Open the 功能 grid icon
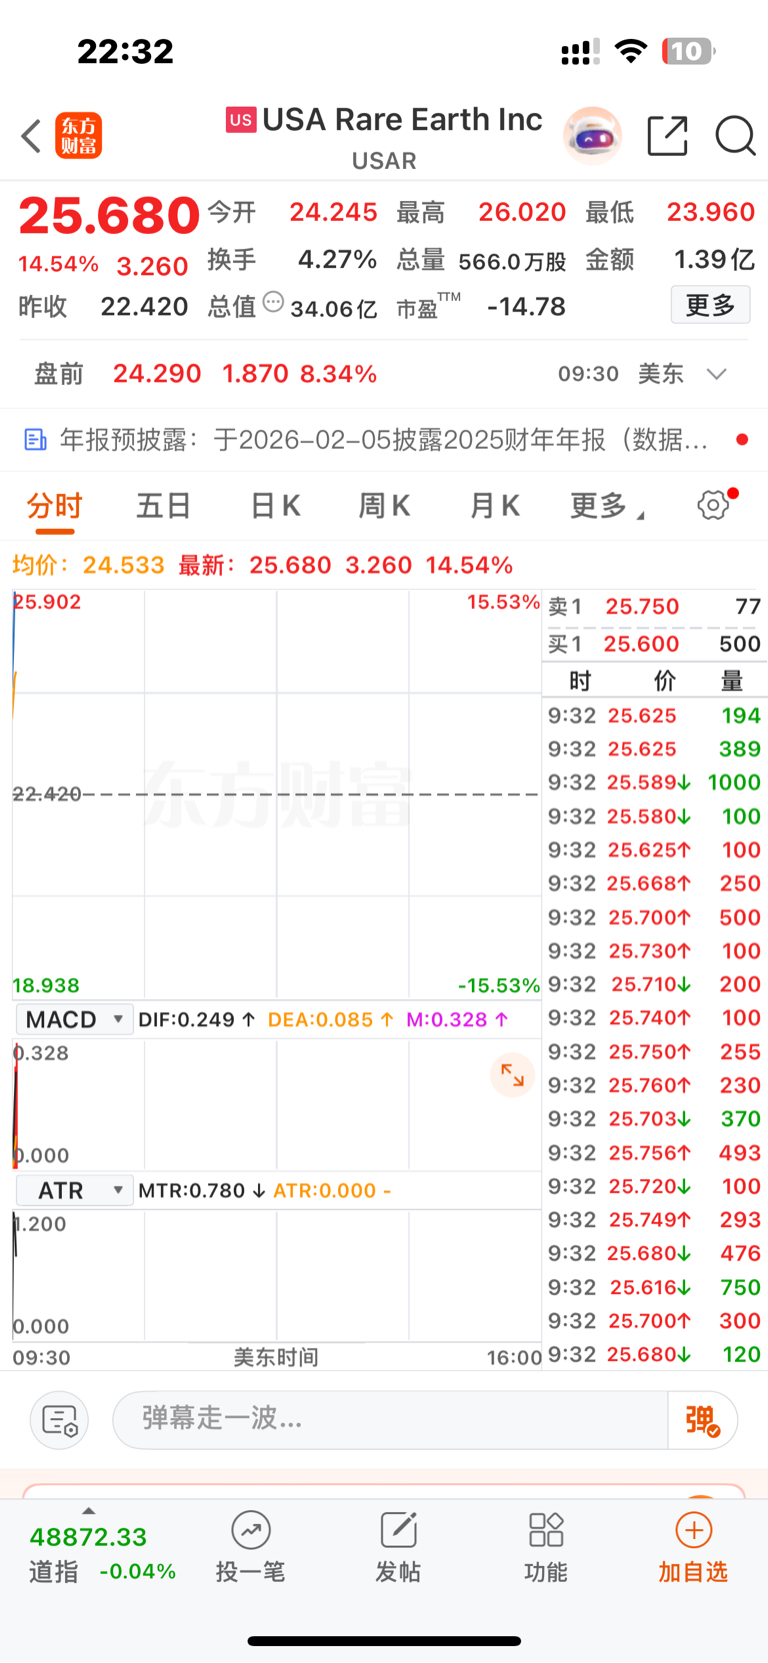768x1663 pixels. pos(546,1530)
